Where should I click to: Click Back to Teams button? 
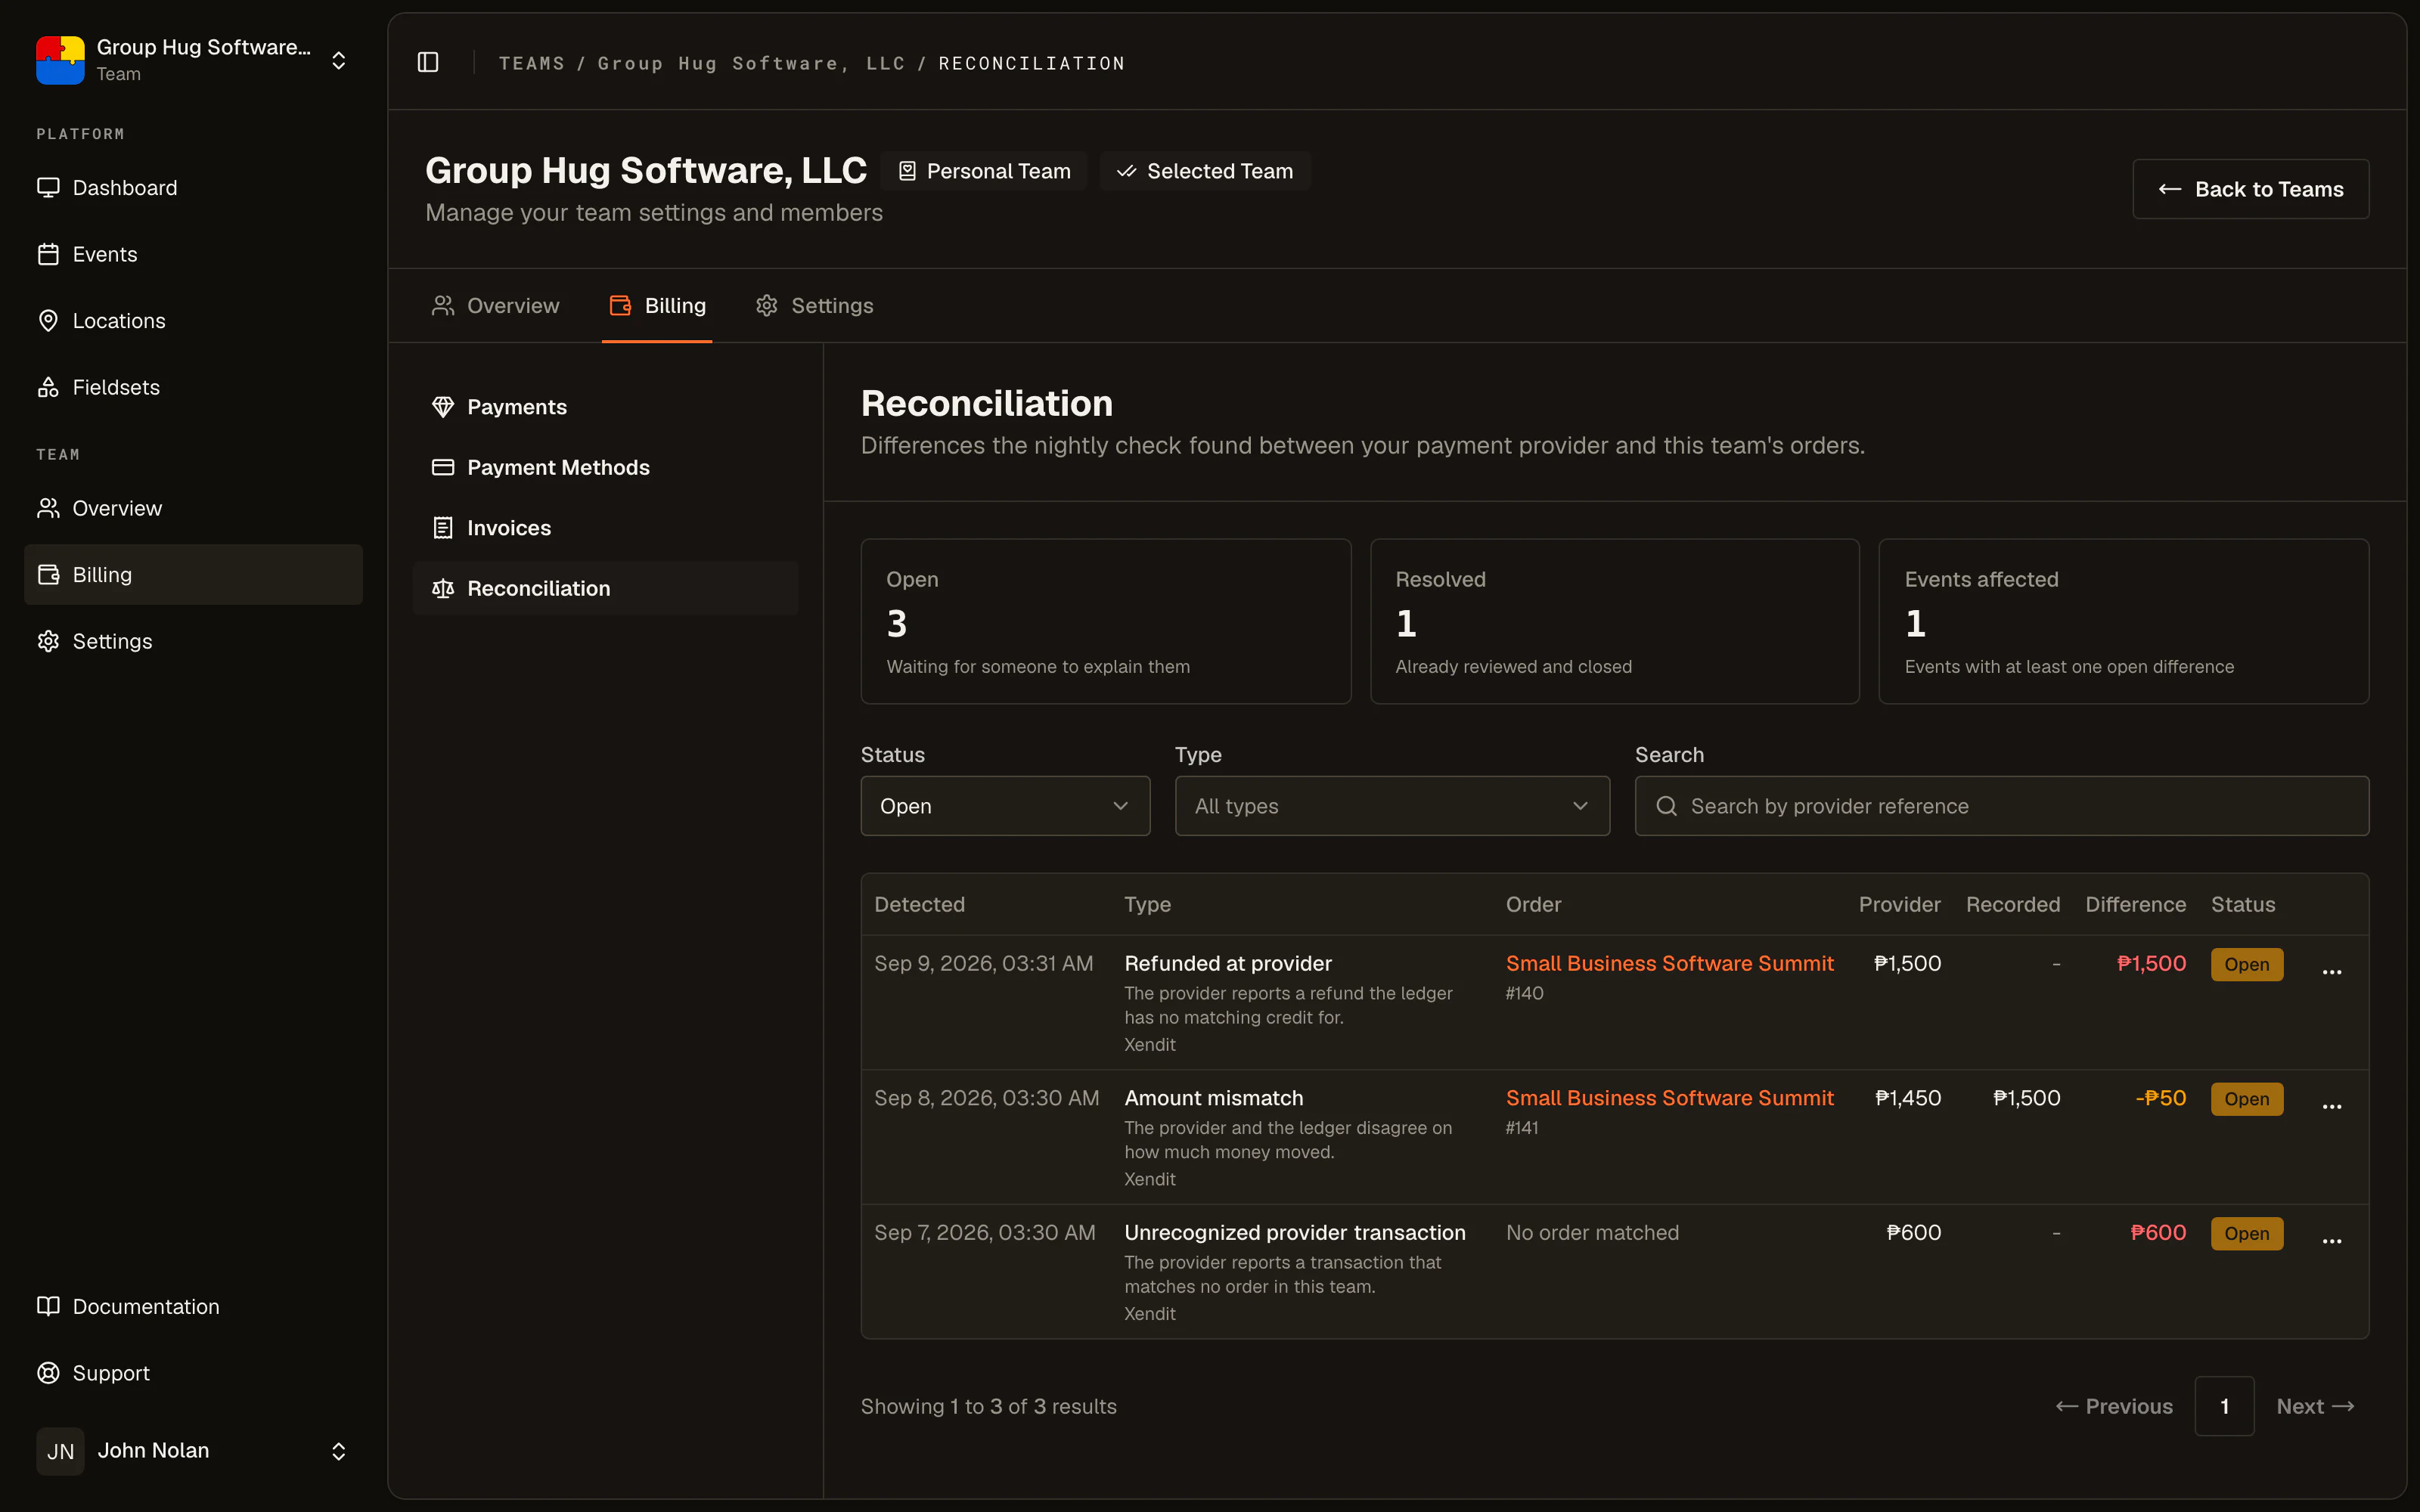pos(2250,189)
